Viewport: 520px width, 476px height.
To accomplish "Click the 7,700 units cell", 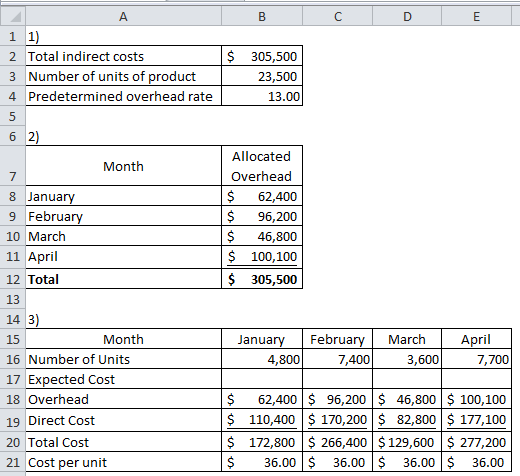I will click(x=476, y=359).
